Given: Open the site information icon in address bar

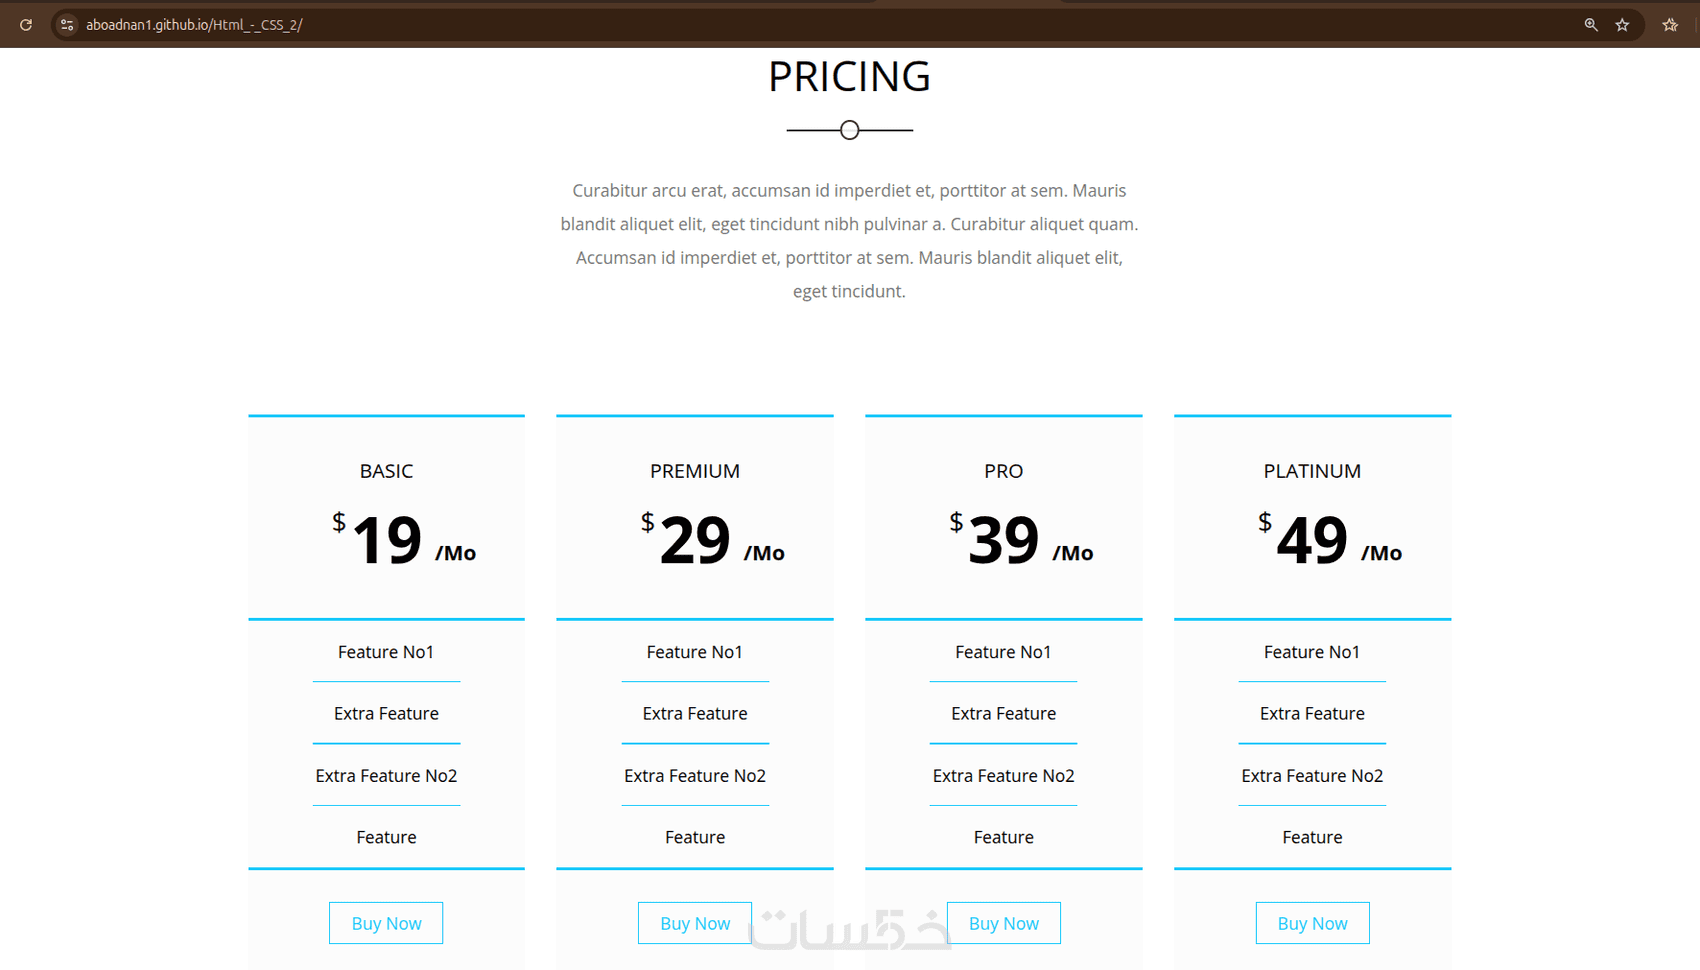Looking at the screenshot, I should pos(67,25).
